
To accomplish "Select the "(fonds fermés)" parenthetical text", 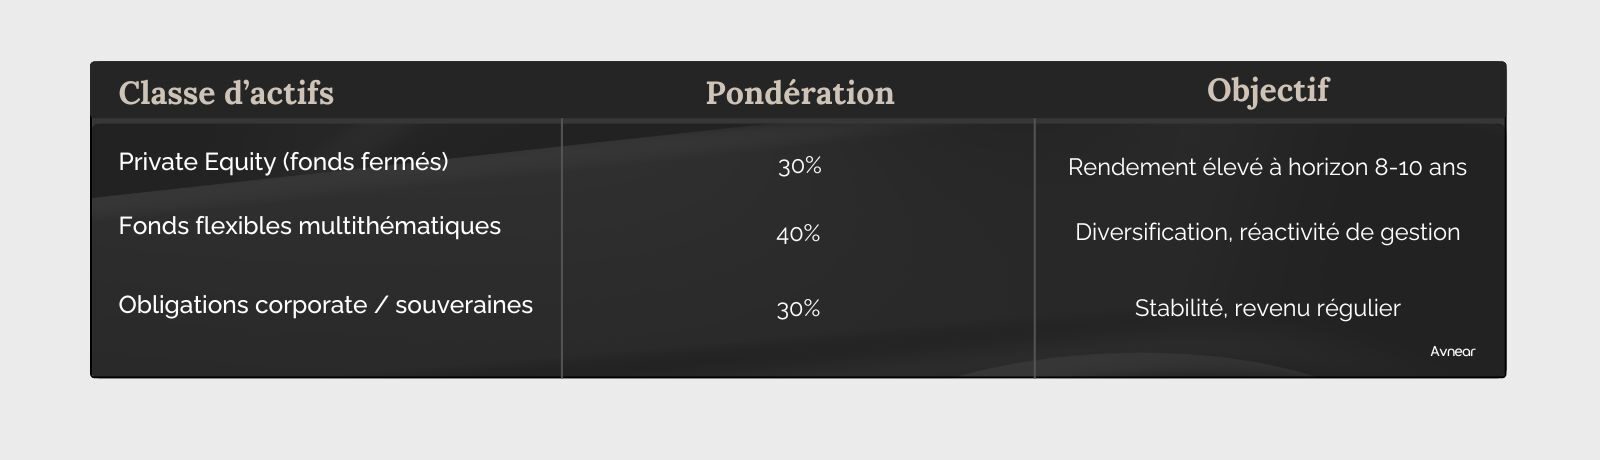I will [365, 162].
